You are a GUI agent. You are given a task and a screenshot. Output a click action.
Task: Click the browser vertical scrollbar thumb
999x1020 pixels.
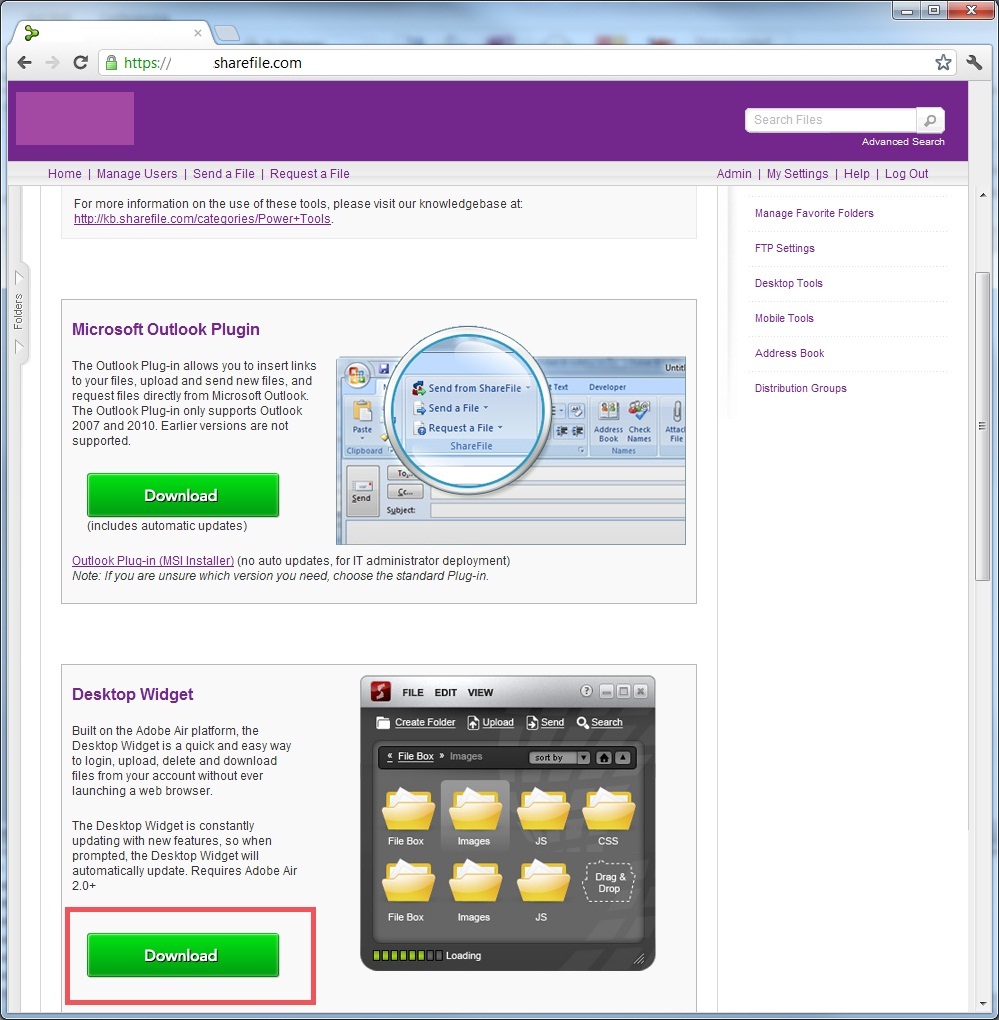[982, 426]
